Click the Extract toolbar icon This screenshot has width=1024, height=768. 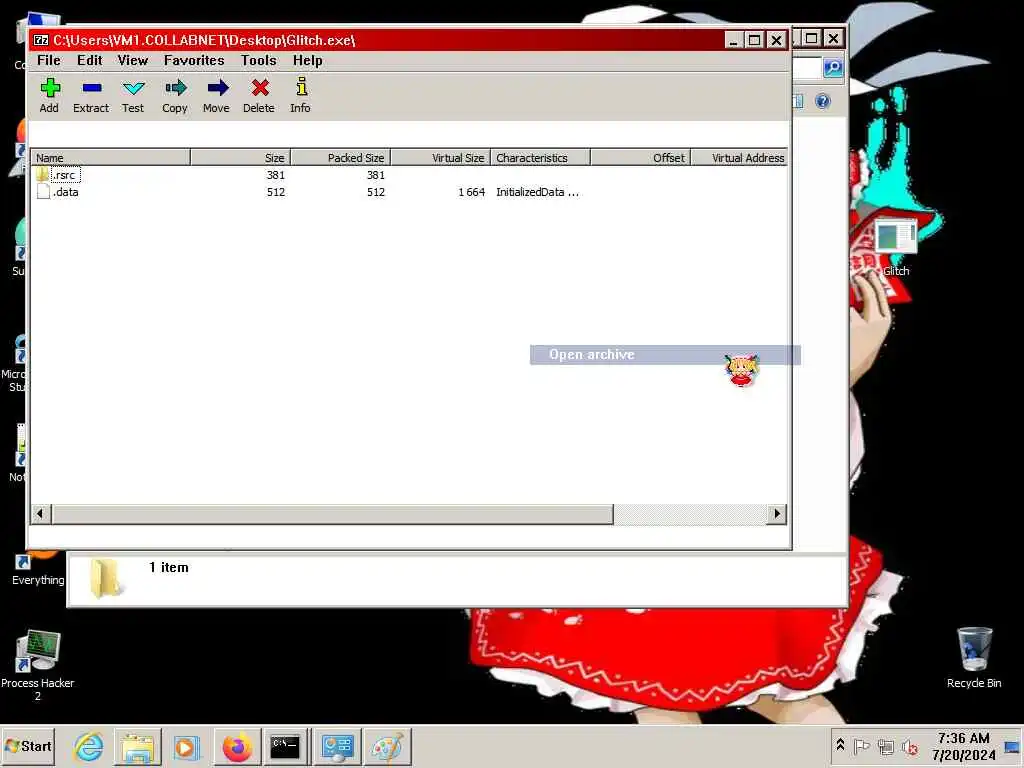pyautogui.click(x=91, y=95)
